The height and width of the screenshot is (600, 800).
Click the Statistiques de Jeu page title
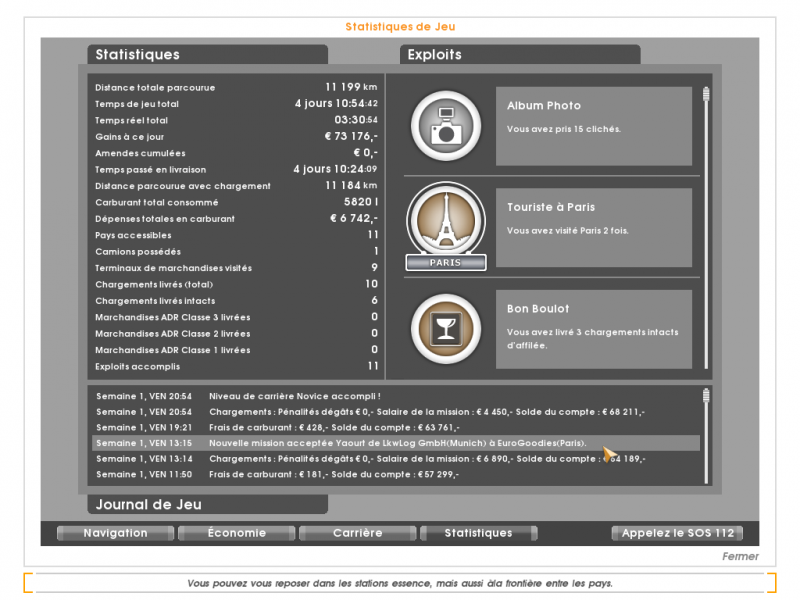point(400,27)
